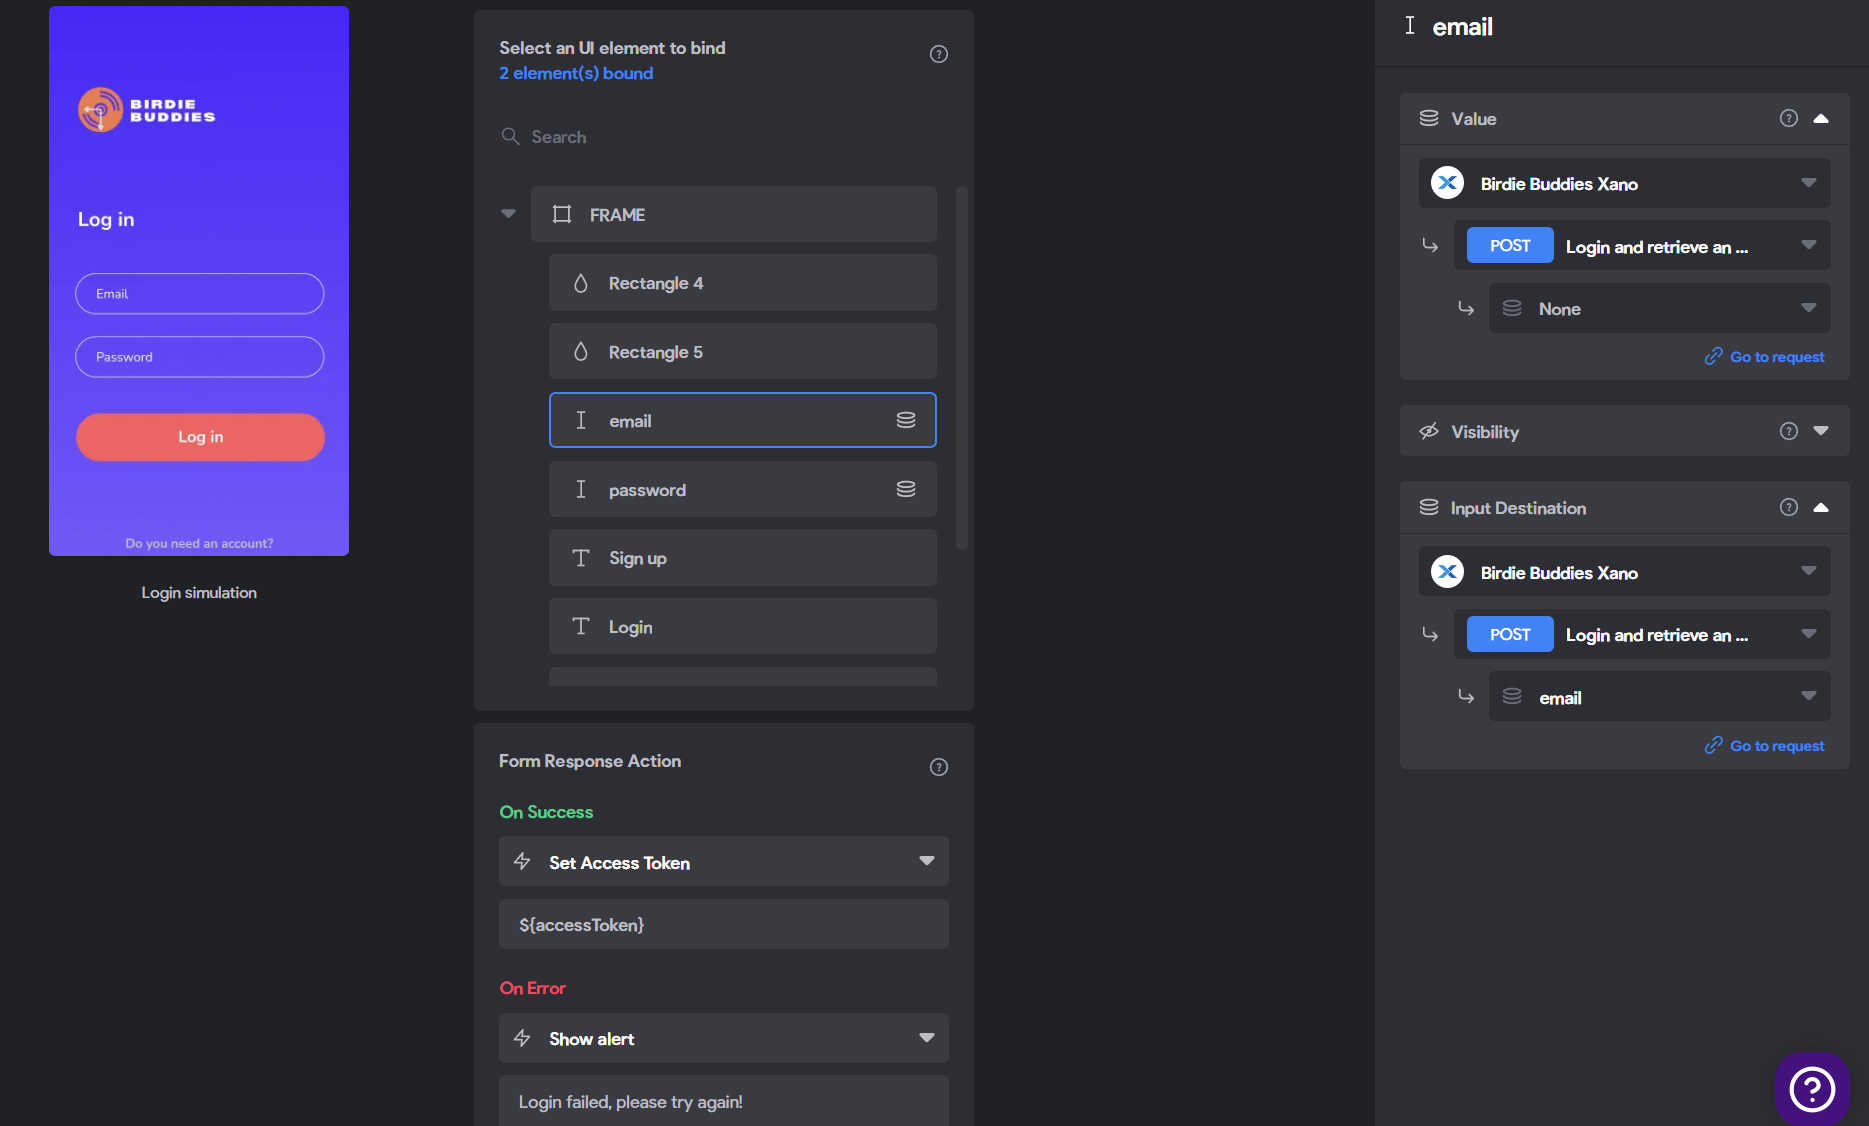1869x1126 pixels.
Task: Collapse the FRAME tree node
Action: 508,213
